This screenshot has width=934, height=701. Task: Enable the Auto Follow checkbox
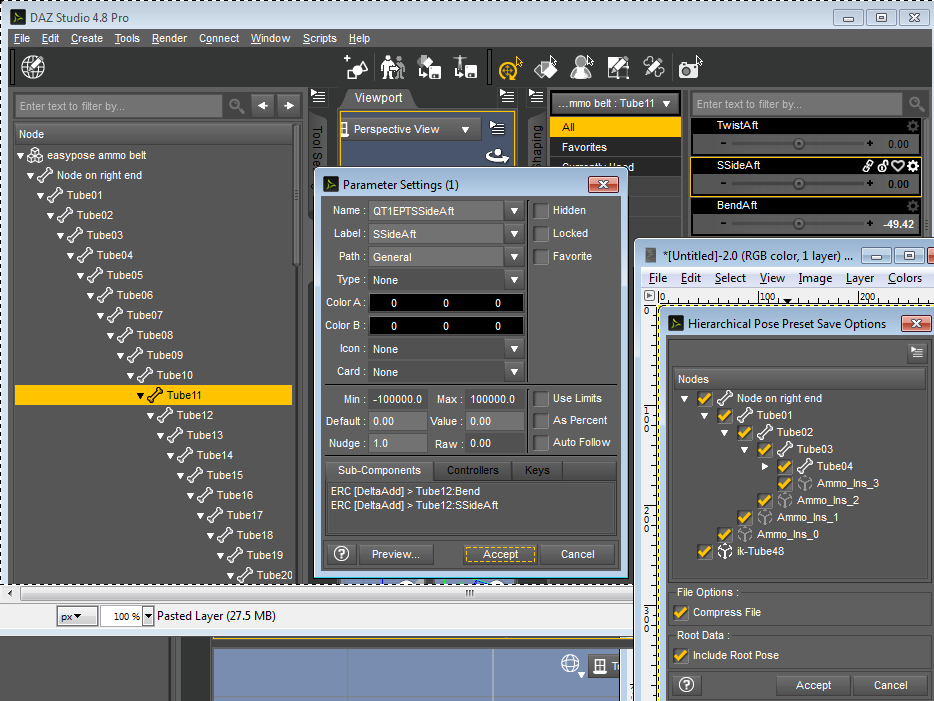coord(541,443)
